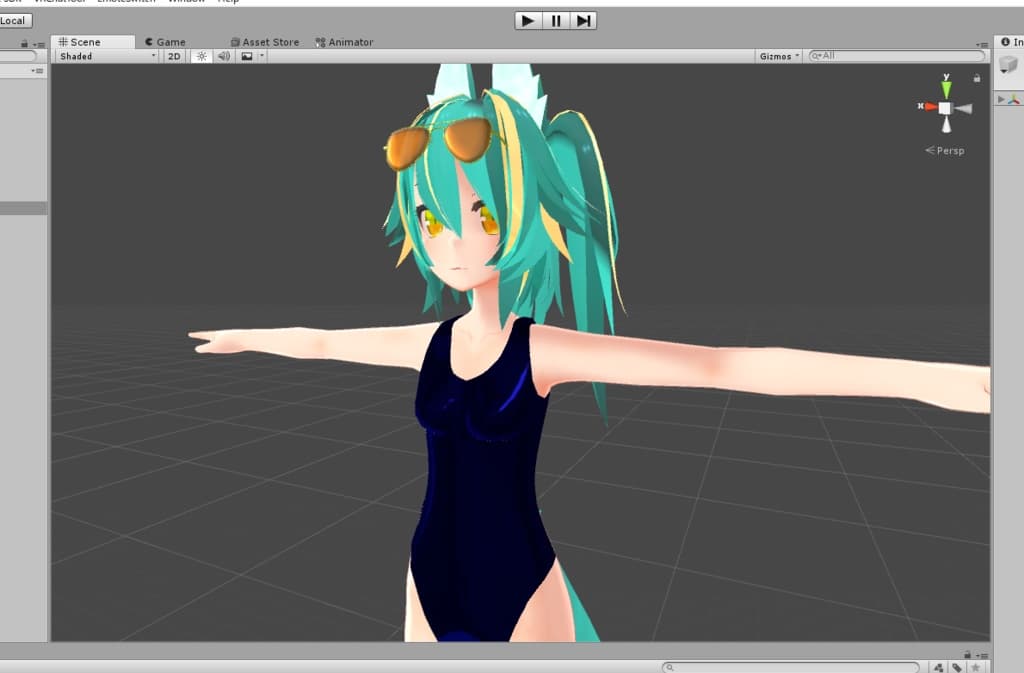Click the Step forward frame button
Screen dimensions: 1024x673
pos(584,21)
